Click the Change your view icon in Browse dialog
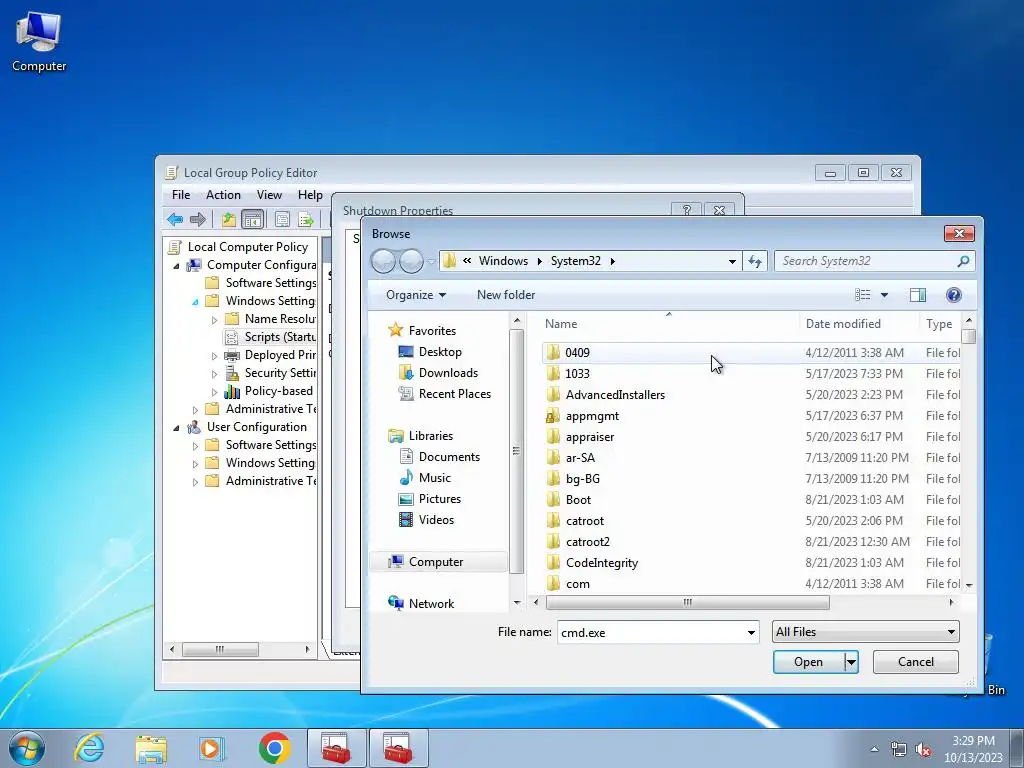 coord(863,295)
